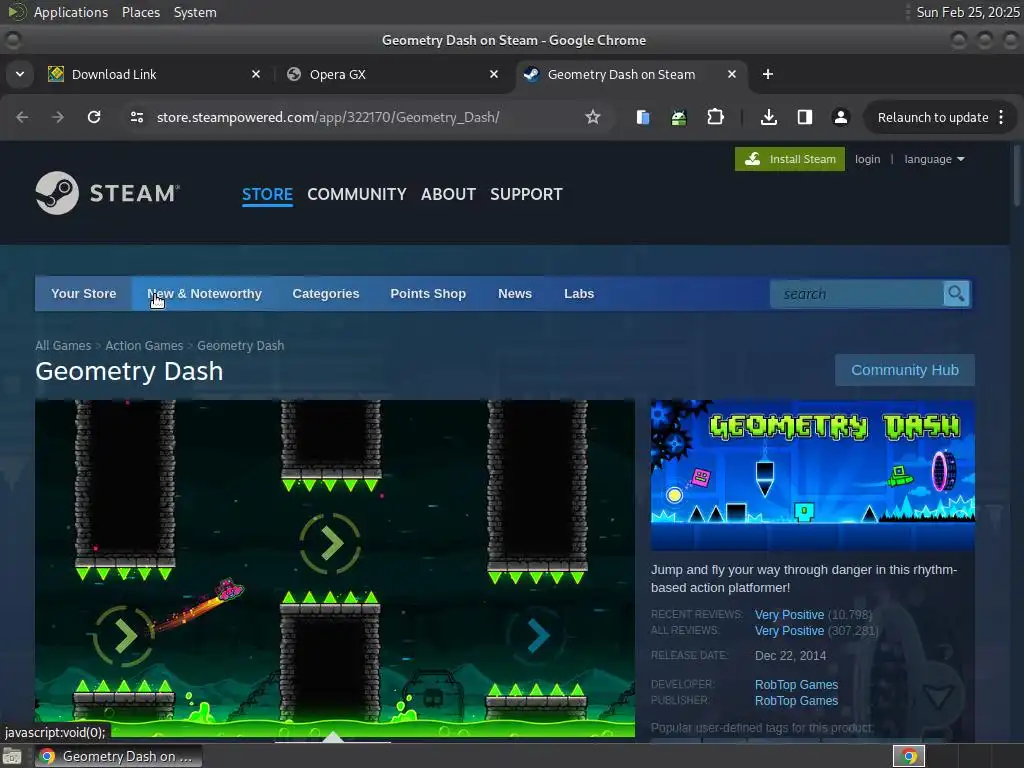Image resolution: width=1024 pixels, height=768 pixels.
Task: Open the ABOUT navigation item
Action: (448, 195)
